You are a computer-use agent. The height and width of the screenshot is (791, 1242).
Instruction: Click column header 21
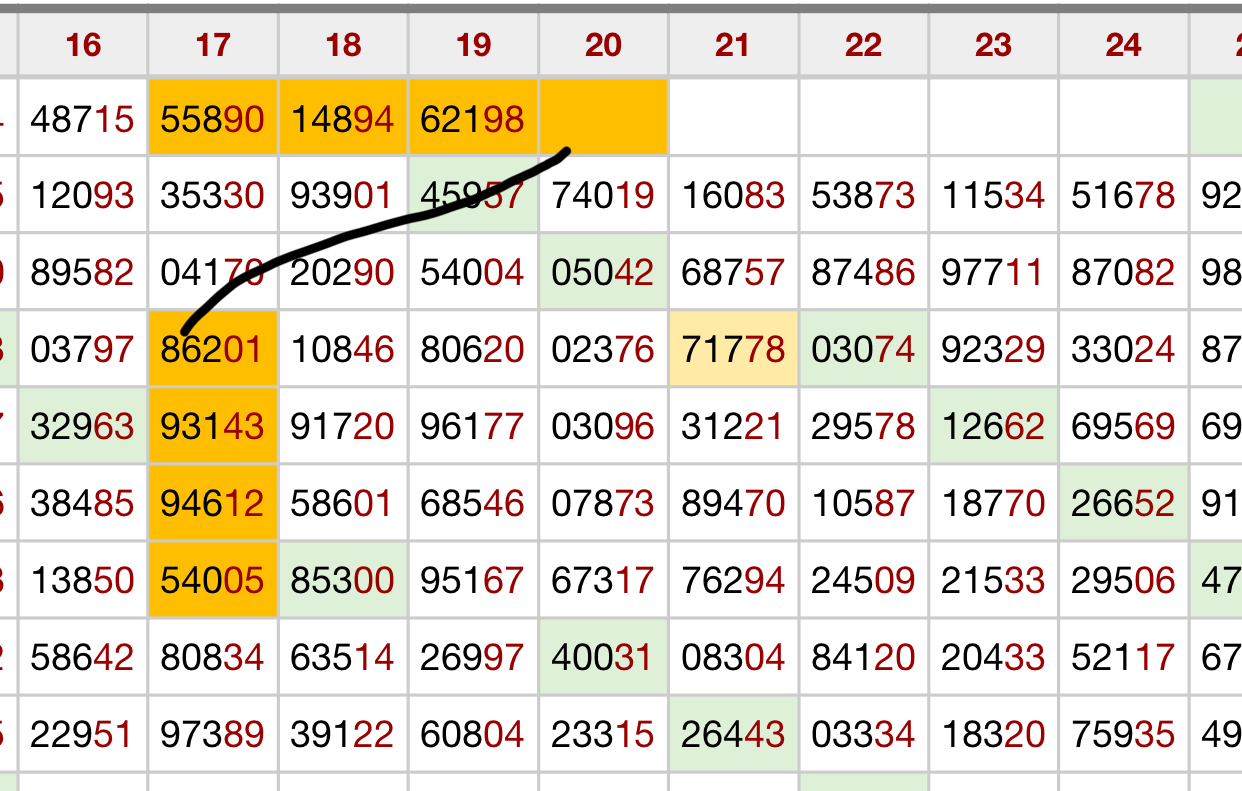[x=733, y=45]
